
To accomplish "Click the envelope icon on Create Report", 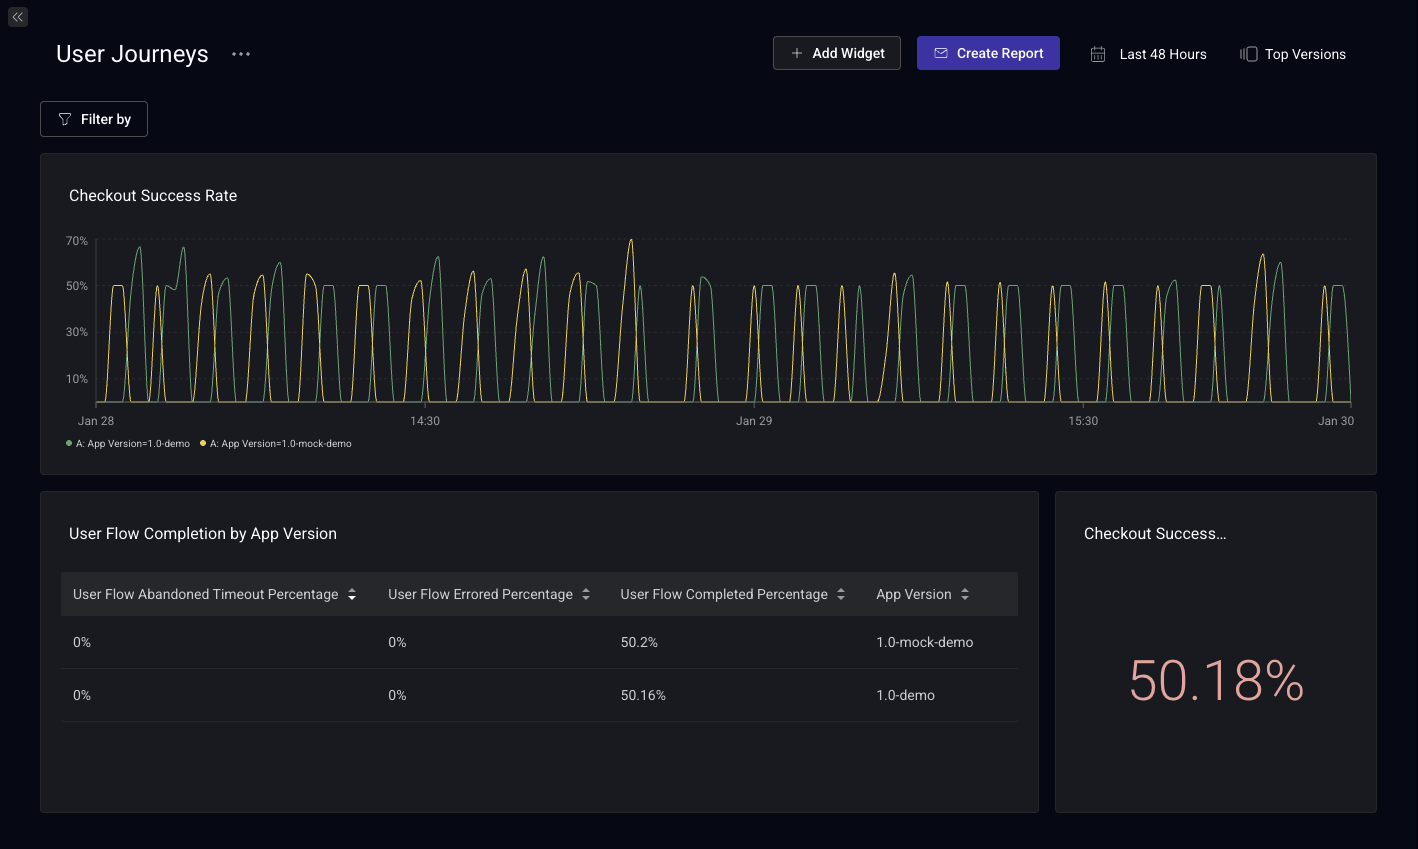I will pos(941,53).
